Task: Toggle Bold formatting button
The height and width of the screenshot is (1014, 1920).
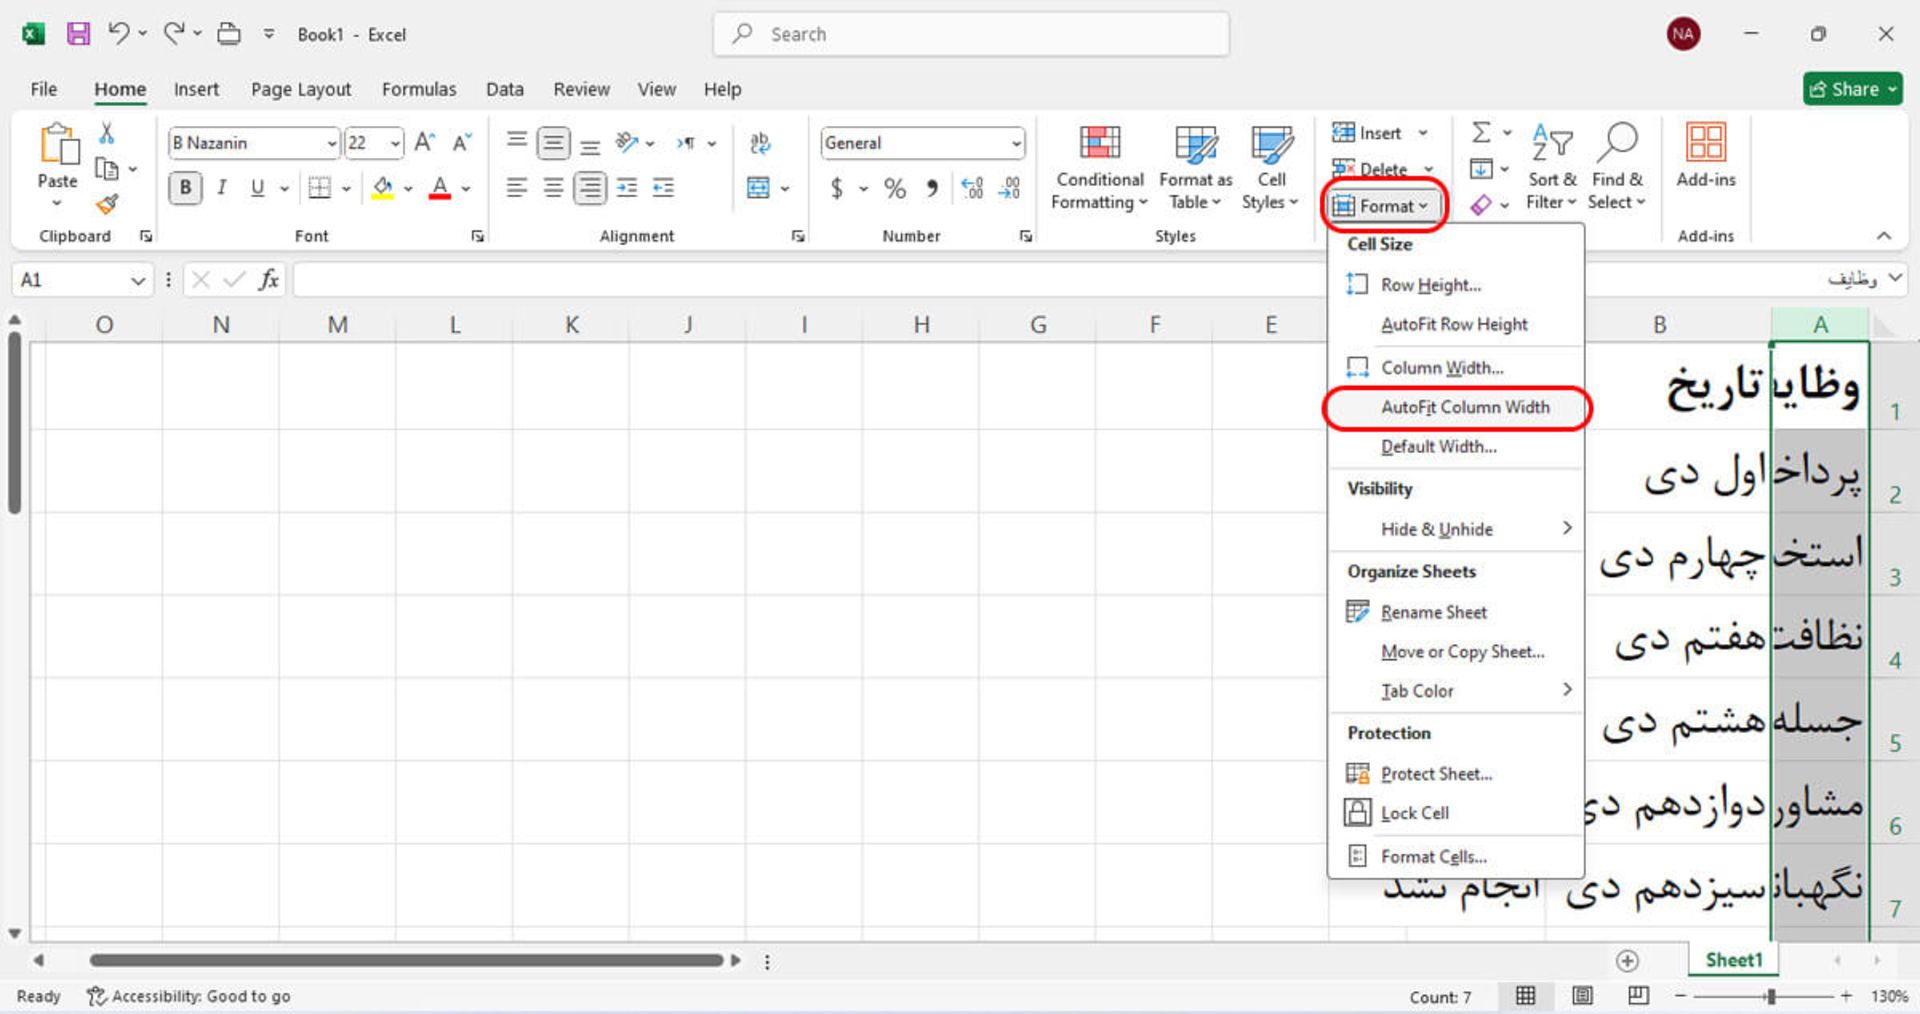Action: tap(185, 188)
